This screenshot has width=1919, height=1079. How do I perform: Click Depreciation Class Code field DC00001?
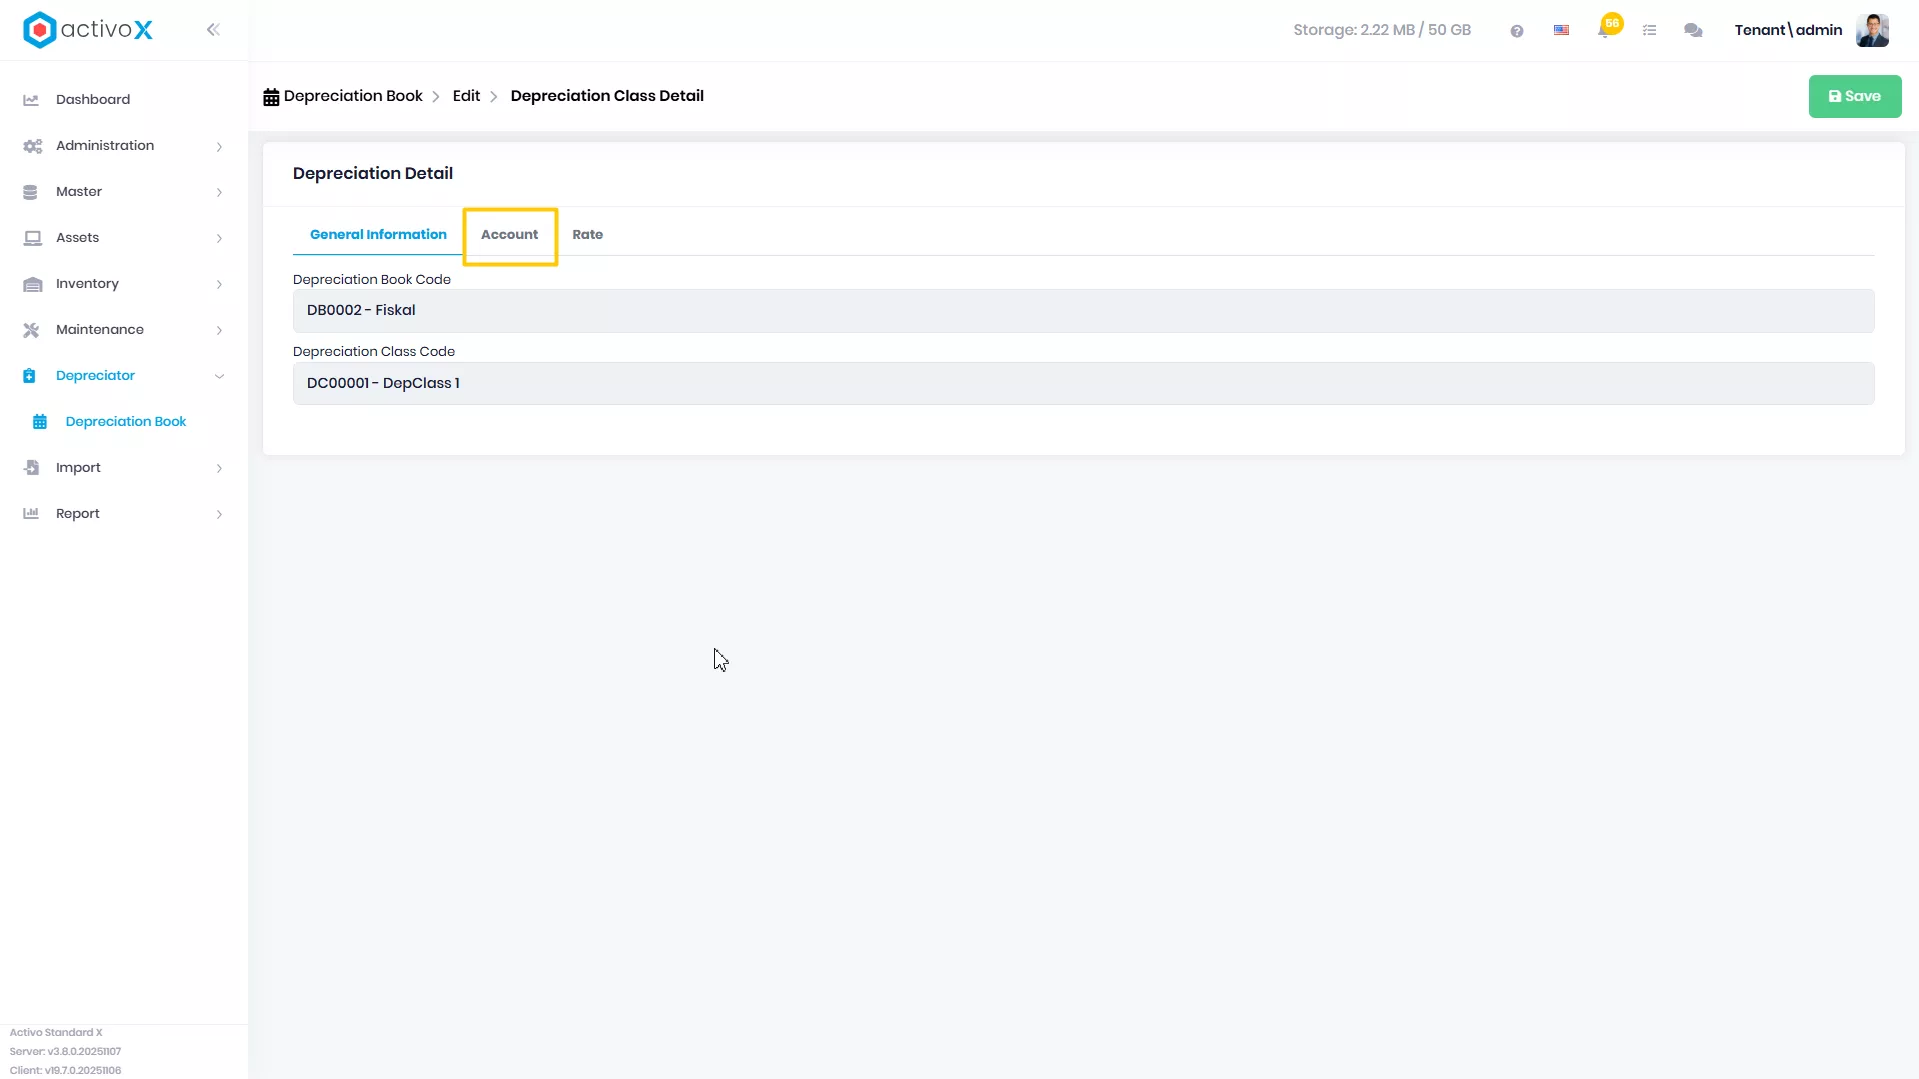click(1083, 384)
